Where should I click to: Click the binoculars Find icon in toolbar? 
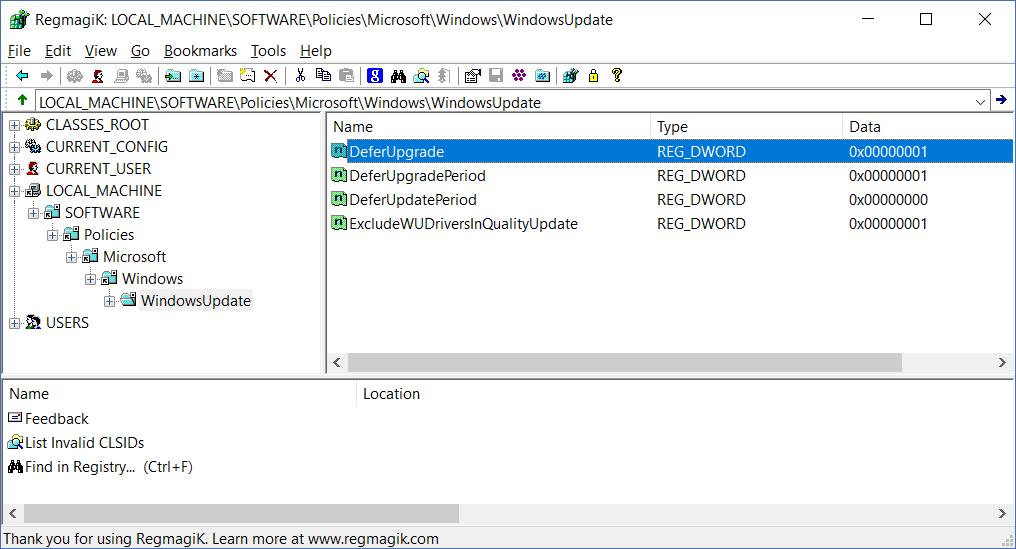click(x=398, y=76)
